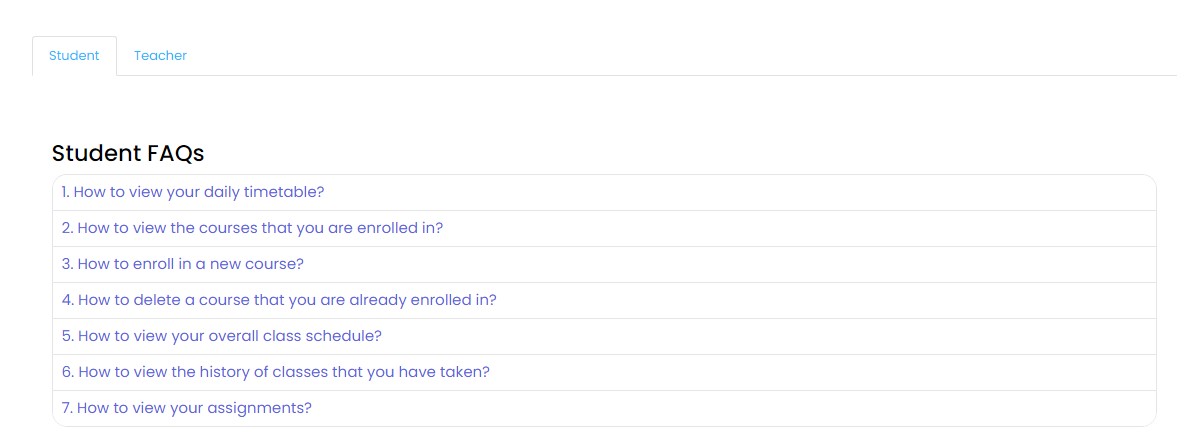
Task: Expand the history of classes question
Action: pyautogui.click(x=275, y=372)
